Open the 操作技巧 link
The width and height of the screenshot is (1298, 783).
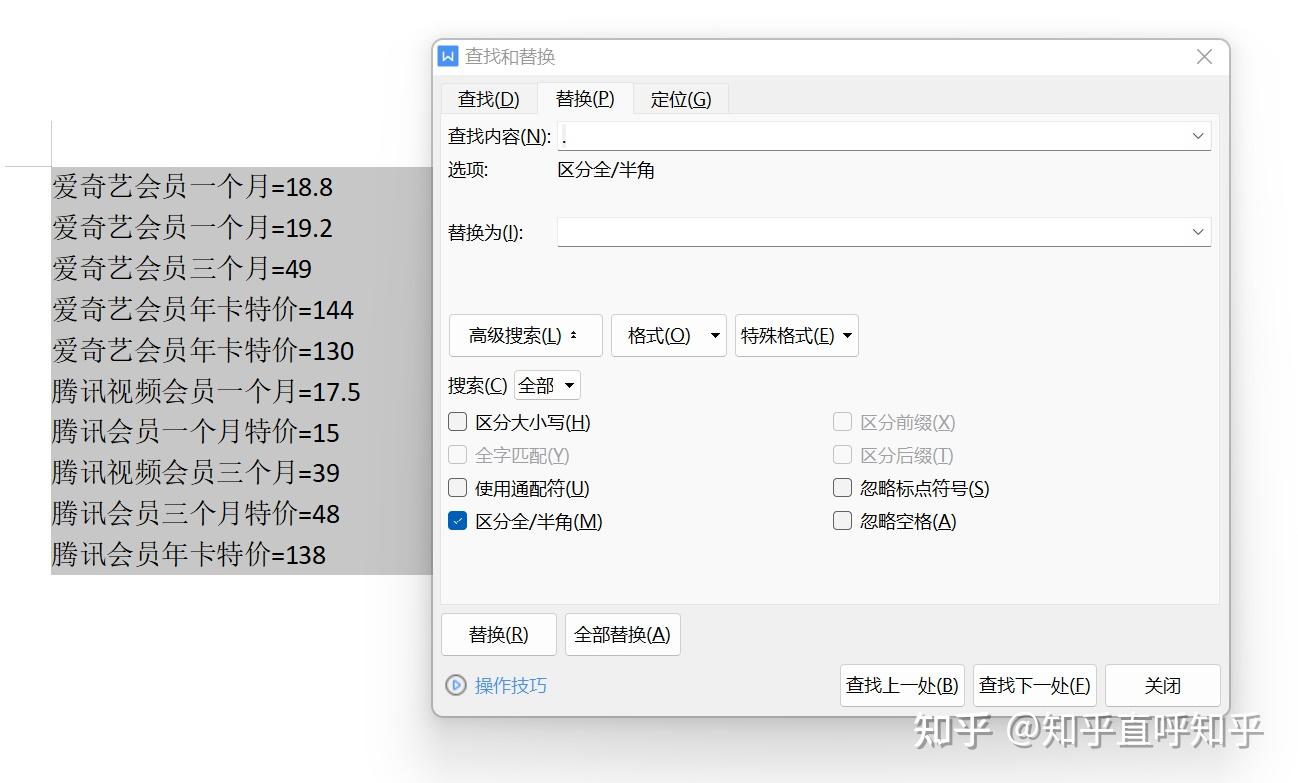tap(511, 686)
